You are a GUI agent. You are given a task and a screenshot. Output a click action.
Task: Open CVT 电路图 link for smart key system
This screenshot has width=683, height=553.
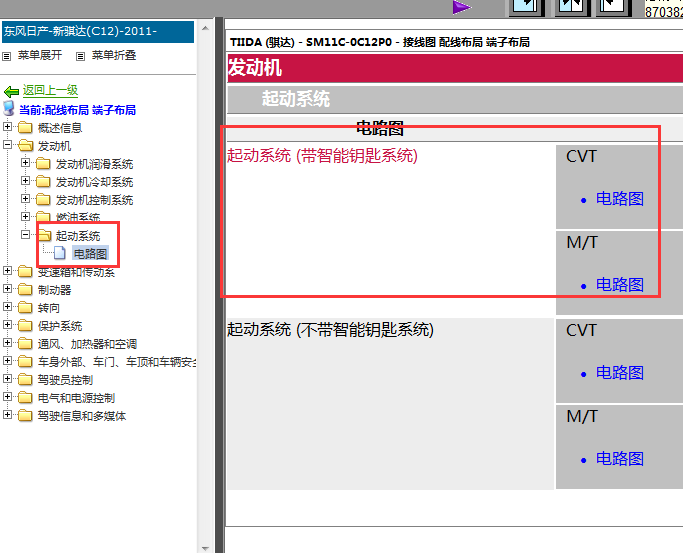(619, 199)
